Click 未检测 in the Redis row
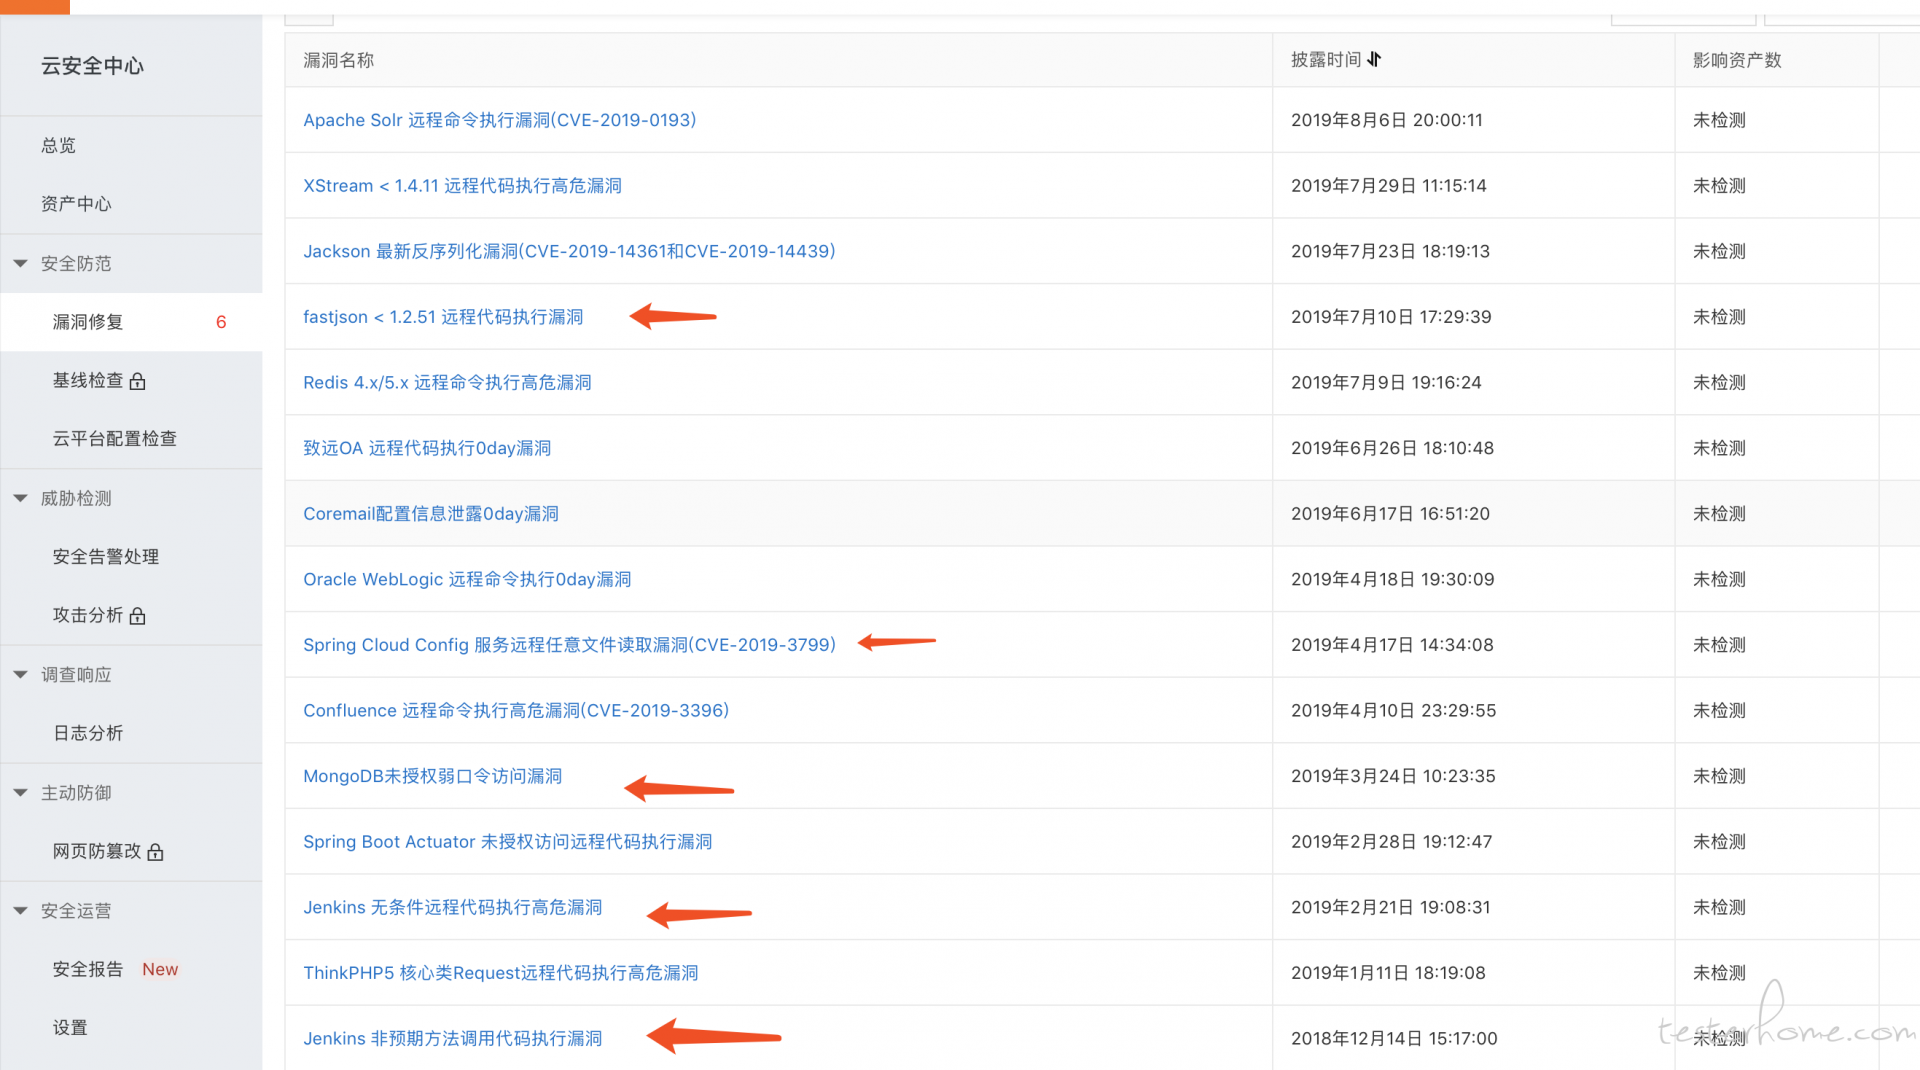Viewport: 1920px width, 1070px height. (x=1719, y=383)
